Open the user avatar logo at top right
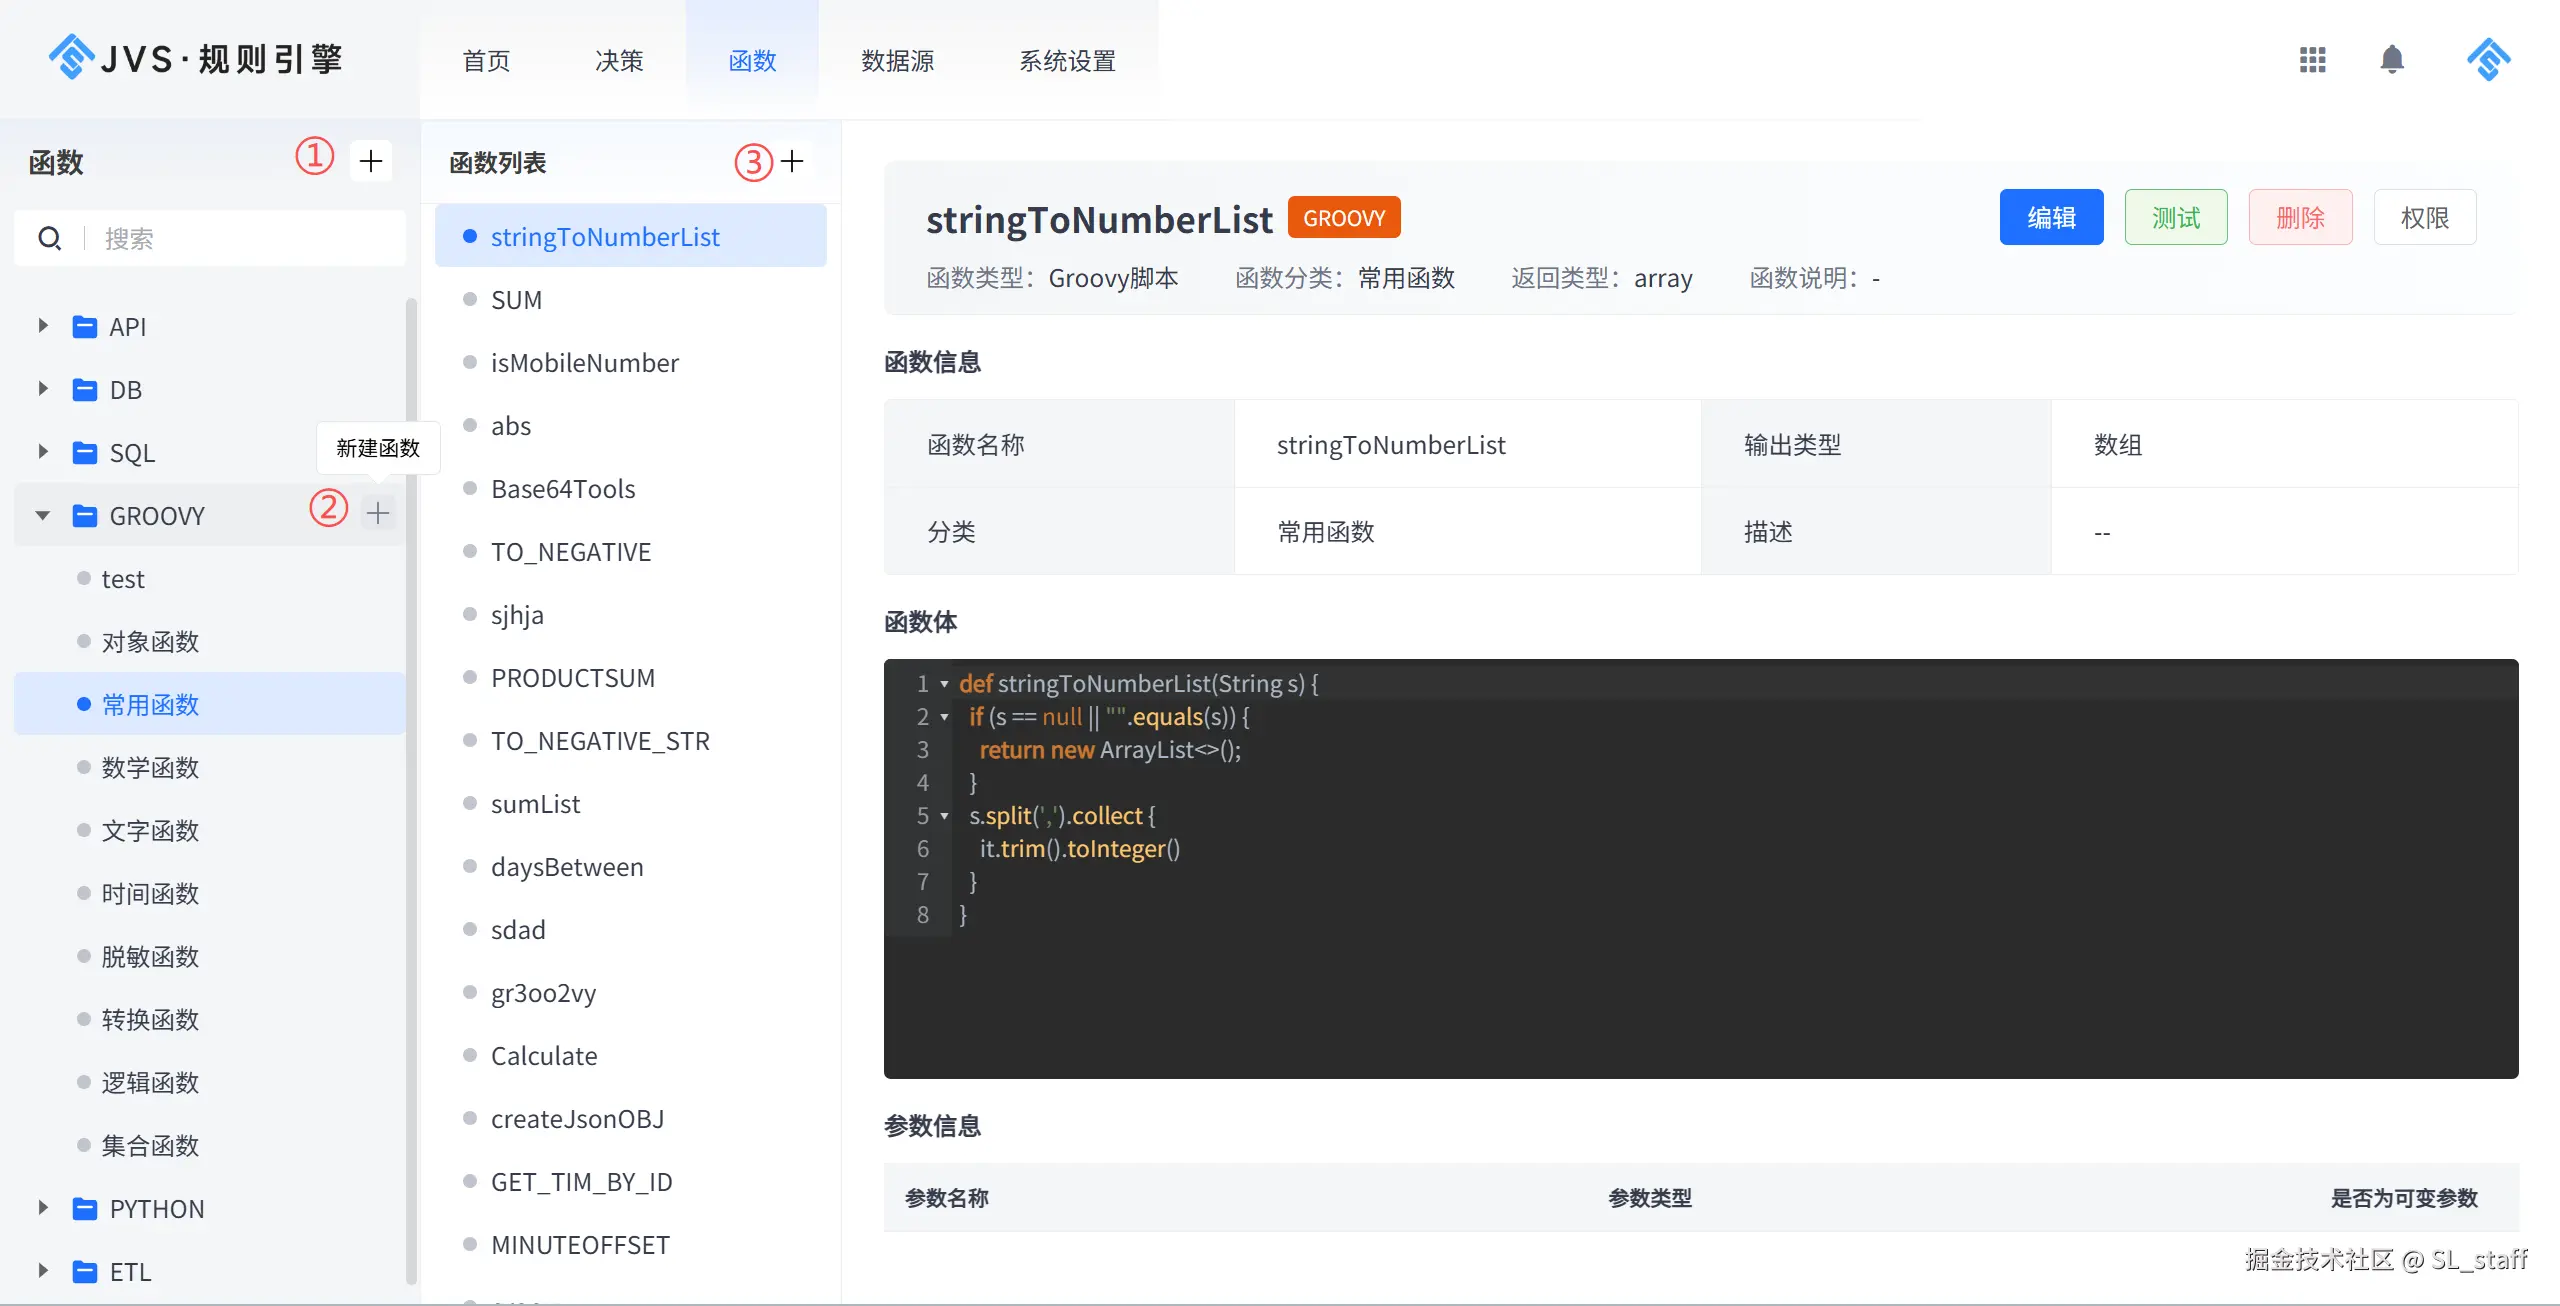The width and height of the screenshot is (2560, 1306). (2488, 60)
